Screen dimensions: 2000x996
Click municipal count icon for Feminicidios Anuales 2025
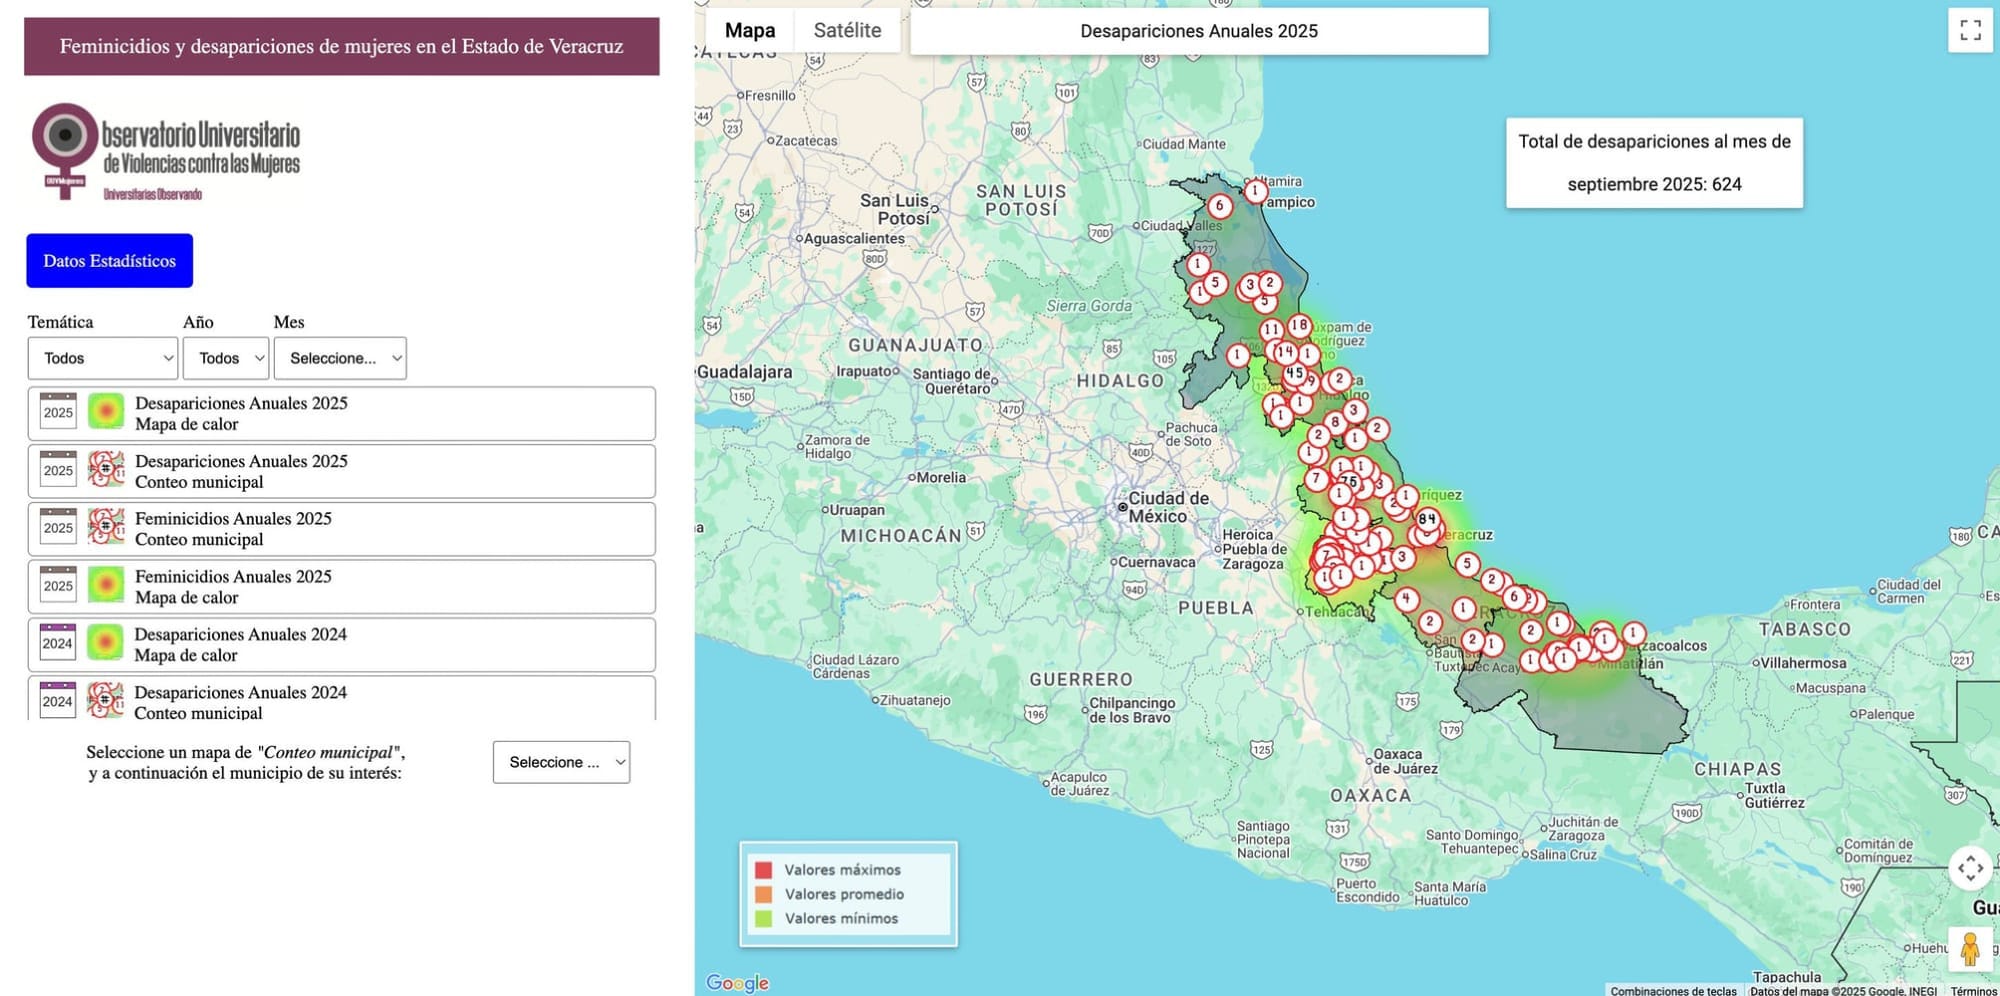106,527
